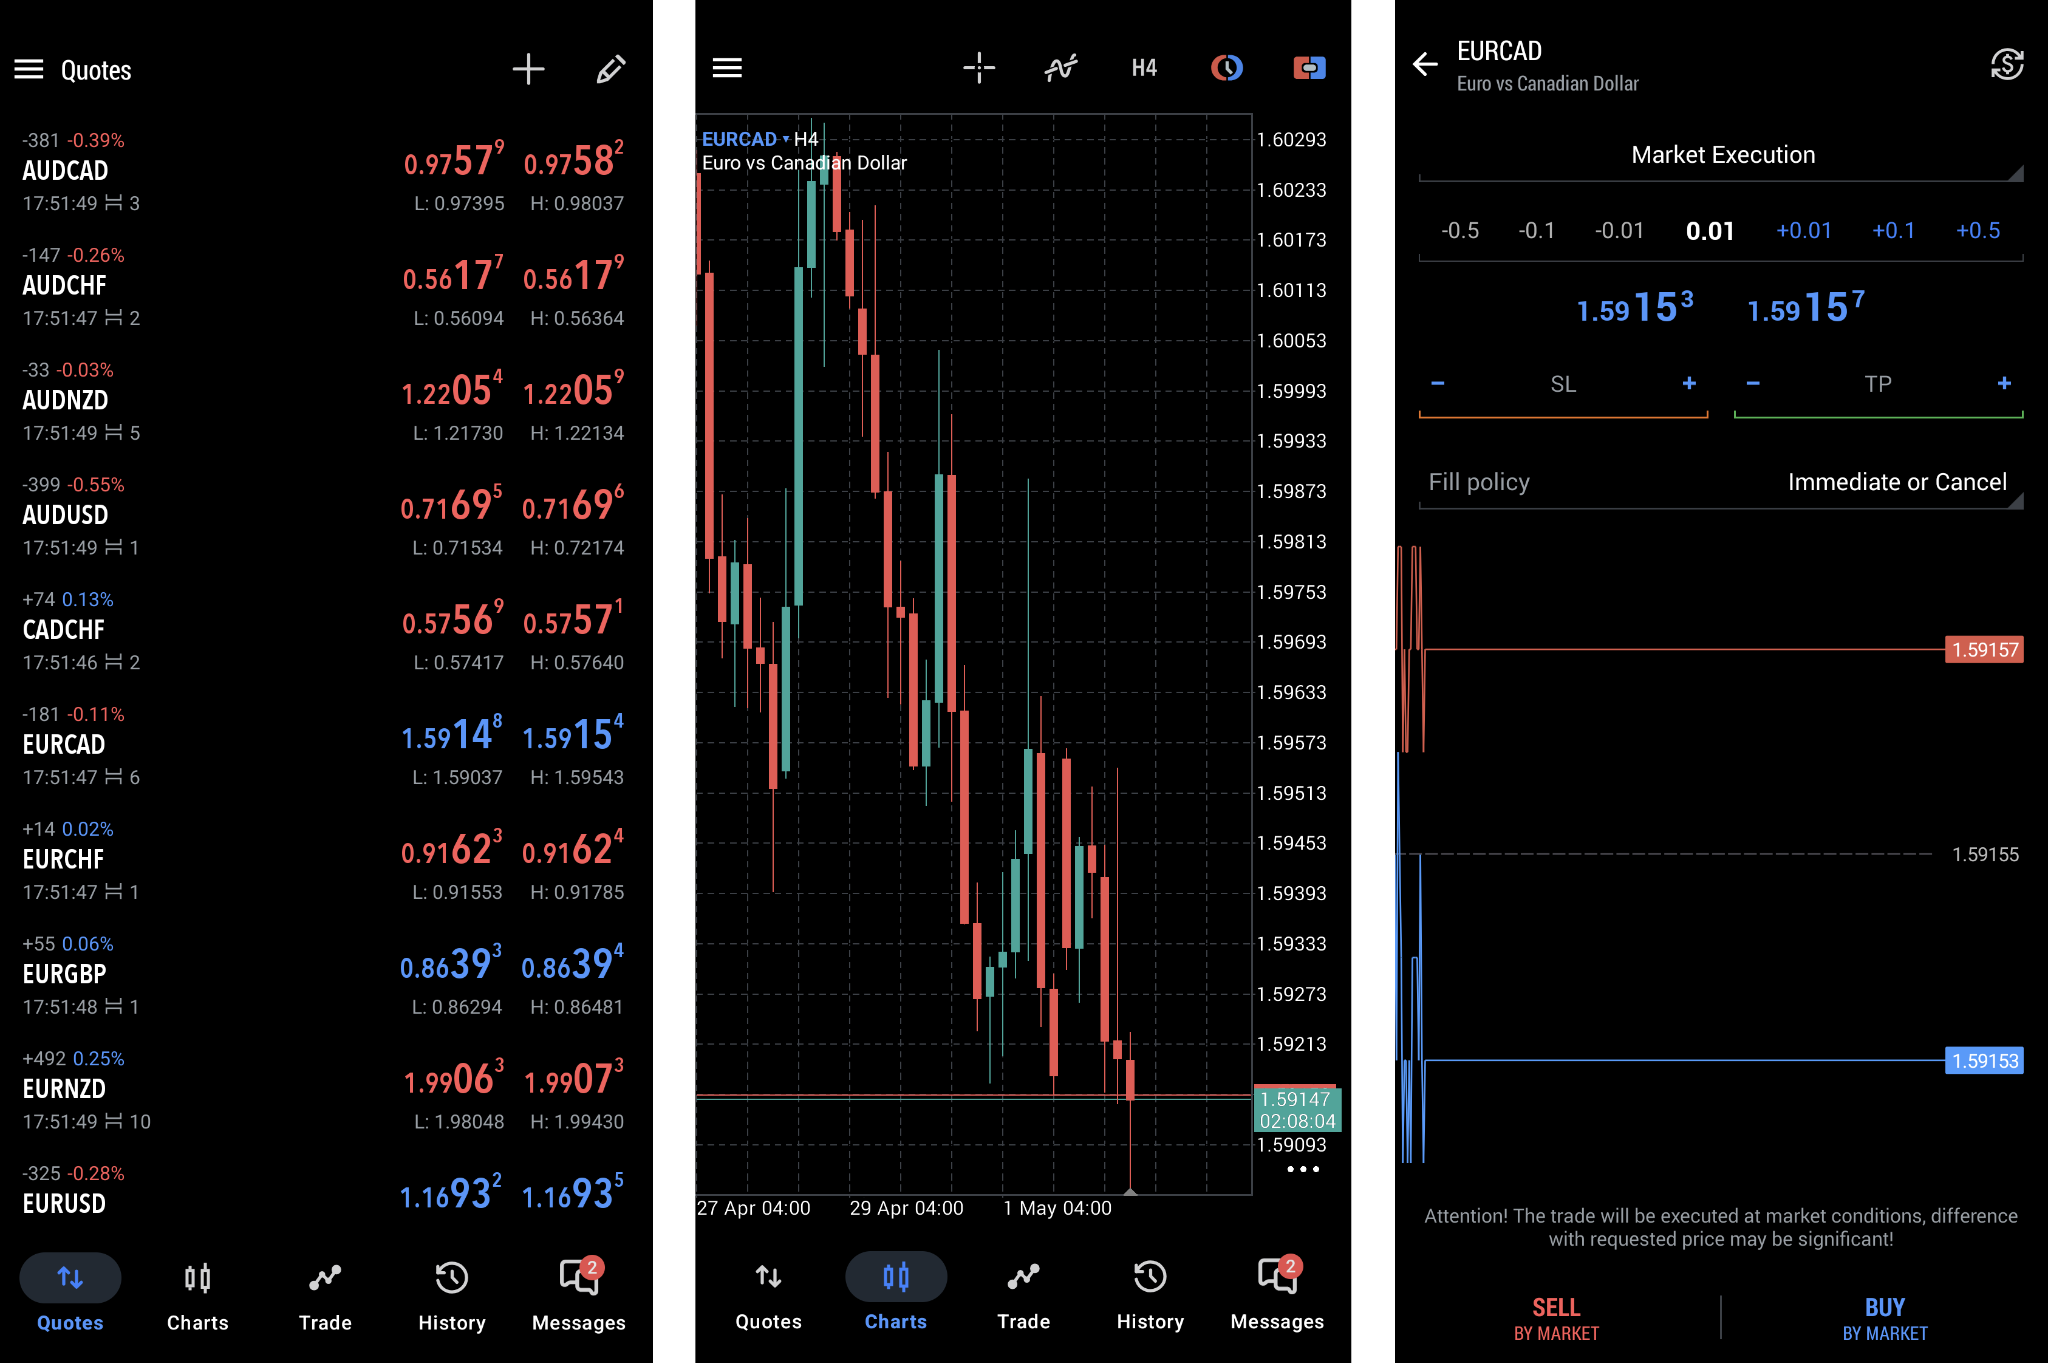Viewport: 2048px width, 1363px height.
Task: Tap the symbol currency refresh icon
Action: (2007, 65)
